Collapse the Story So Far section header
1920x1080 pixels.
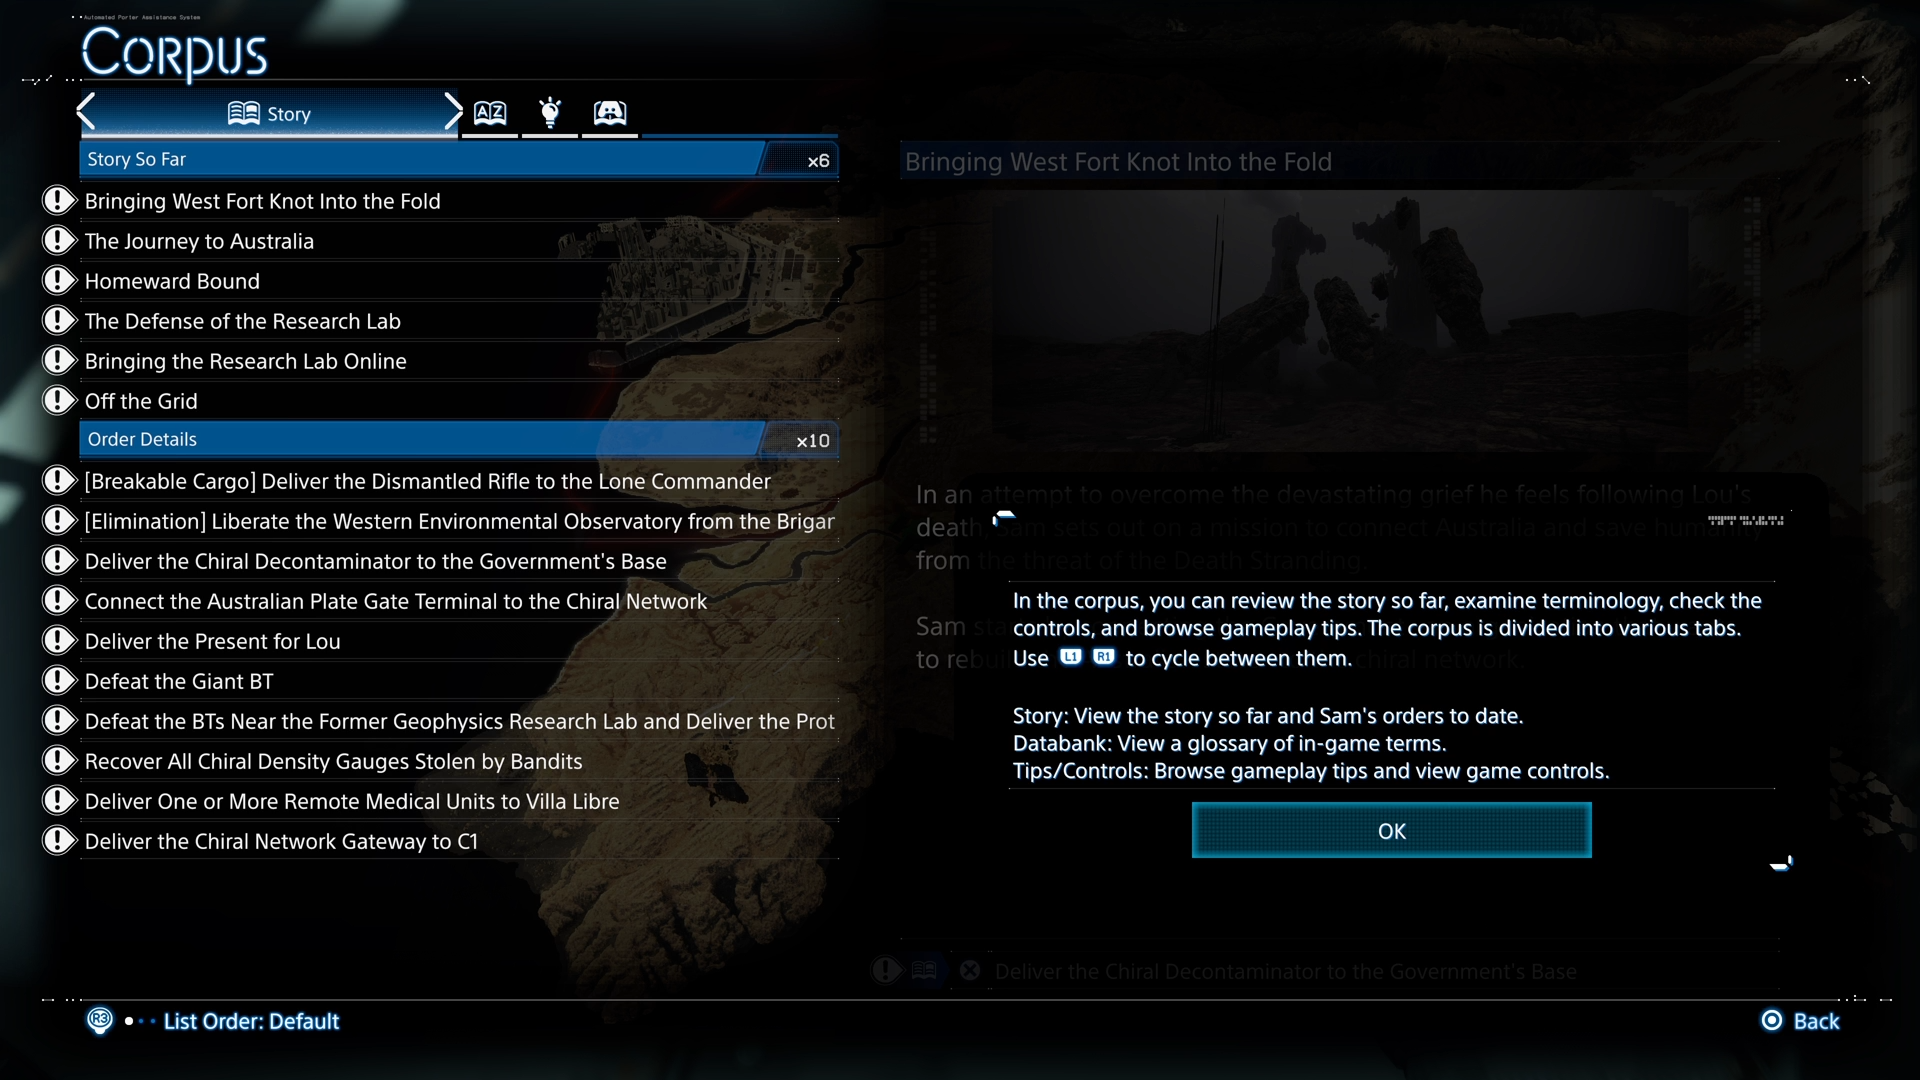pyautogui.click(x=459, y=160)
